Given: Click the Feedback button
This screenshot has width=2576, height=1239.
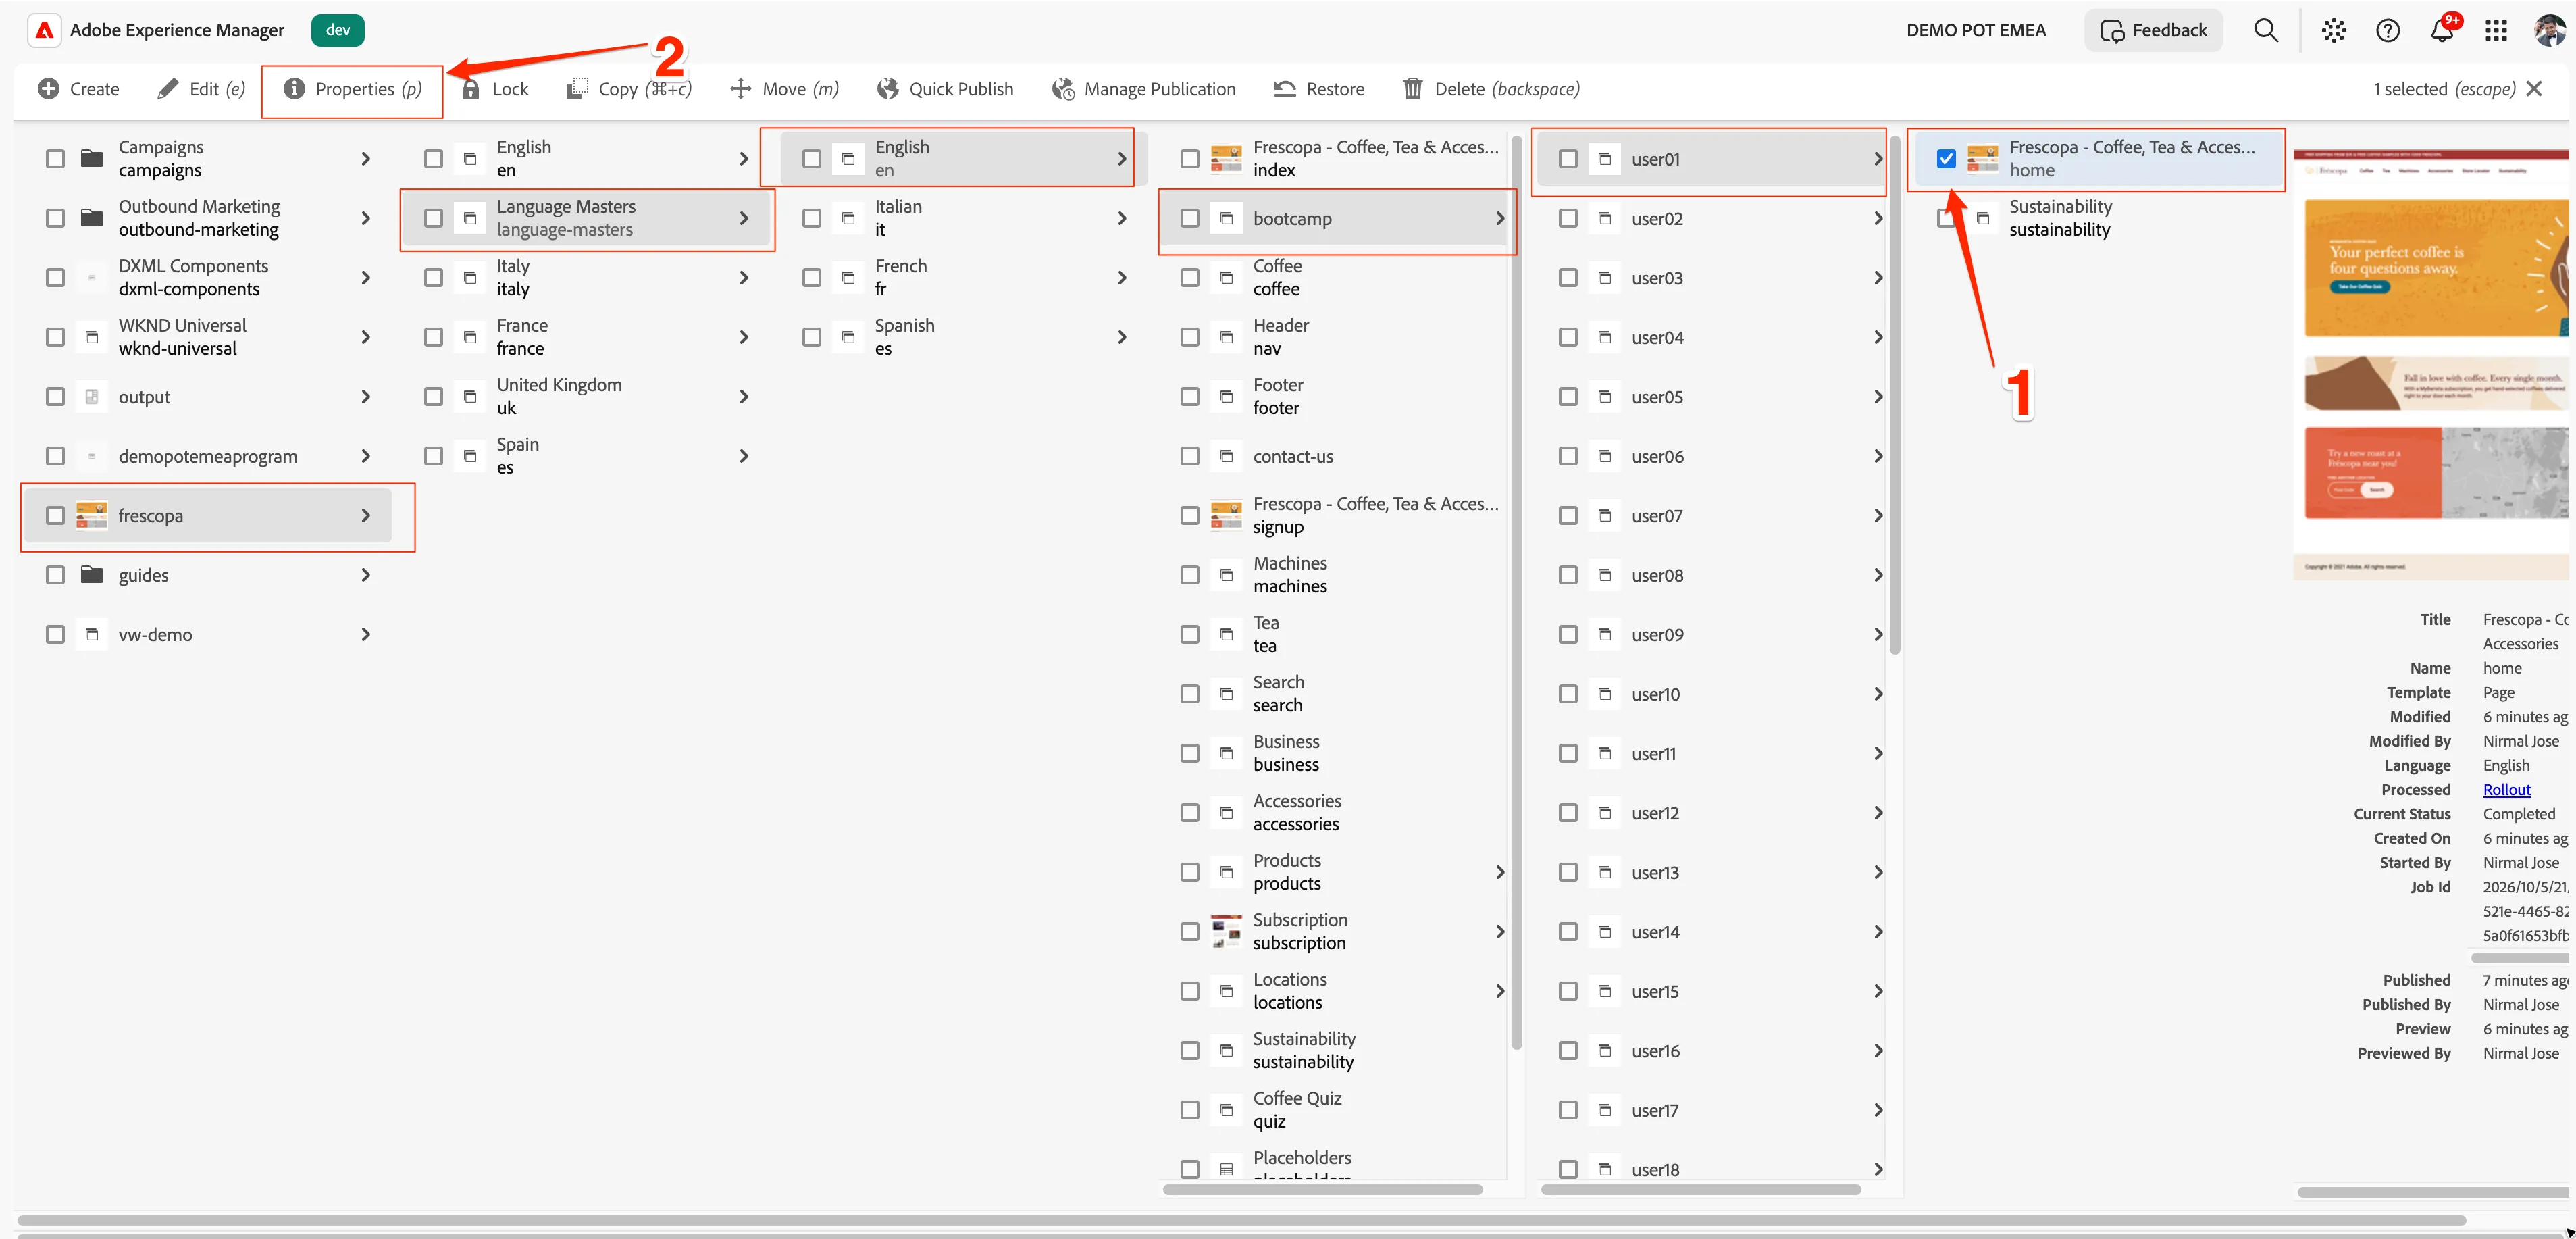Looking at the screenshot, I should (x=2153, y=30).
